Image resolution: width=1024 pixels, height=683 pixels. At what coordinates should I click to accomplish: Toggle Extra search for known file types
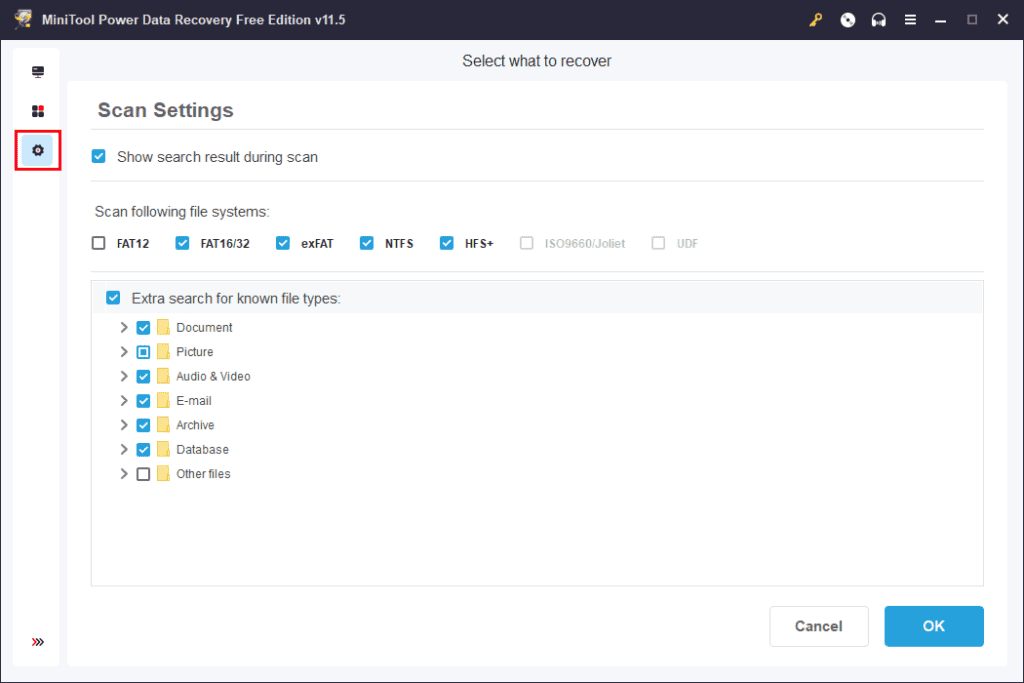click(113, 298)
